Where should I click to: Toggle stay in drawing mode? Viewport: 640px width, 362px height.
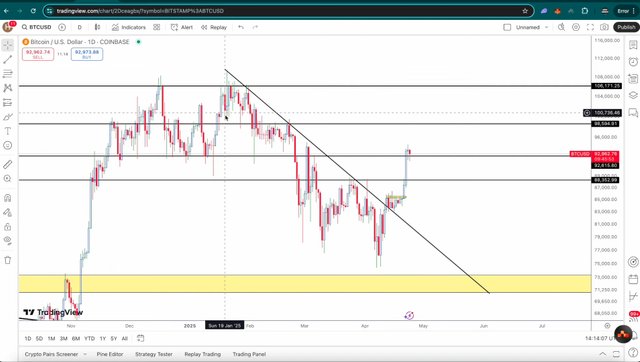tap(7, 213)
